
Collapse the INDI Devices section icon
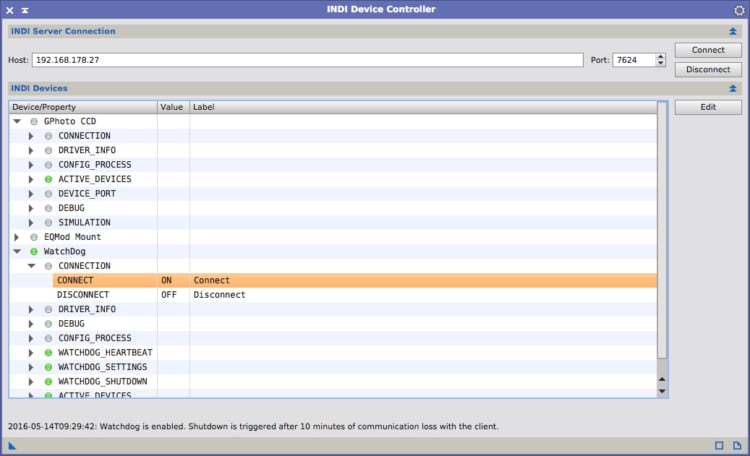coord(732,89)
